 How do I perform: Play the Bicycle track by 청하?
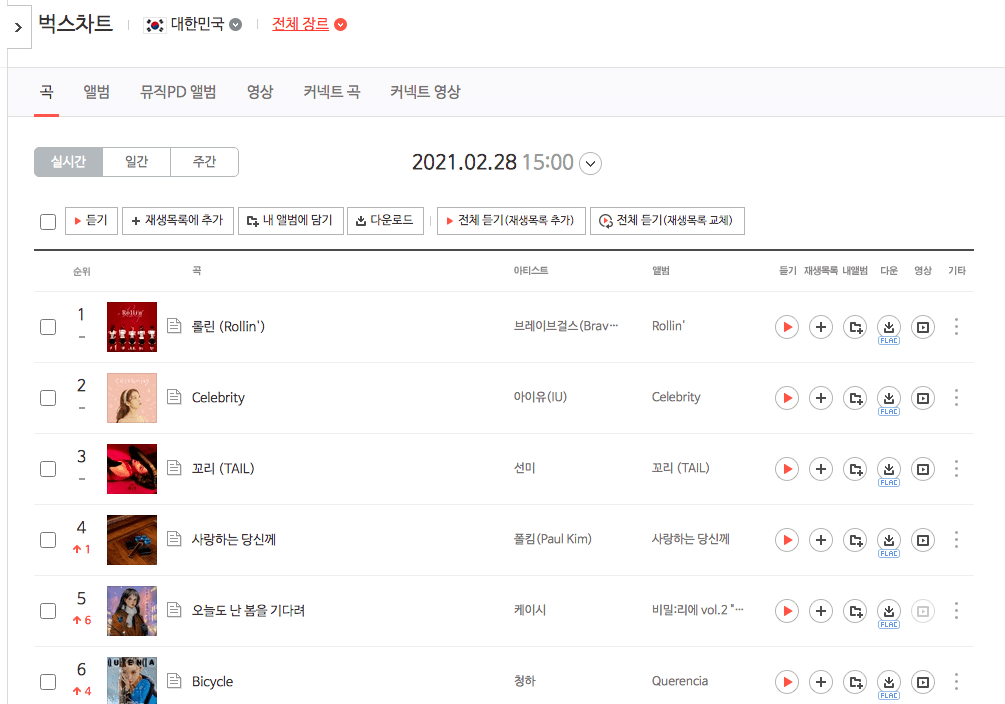coord(786,682)
